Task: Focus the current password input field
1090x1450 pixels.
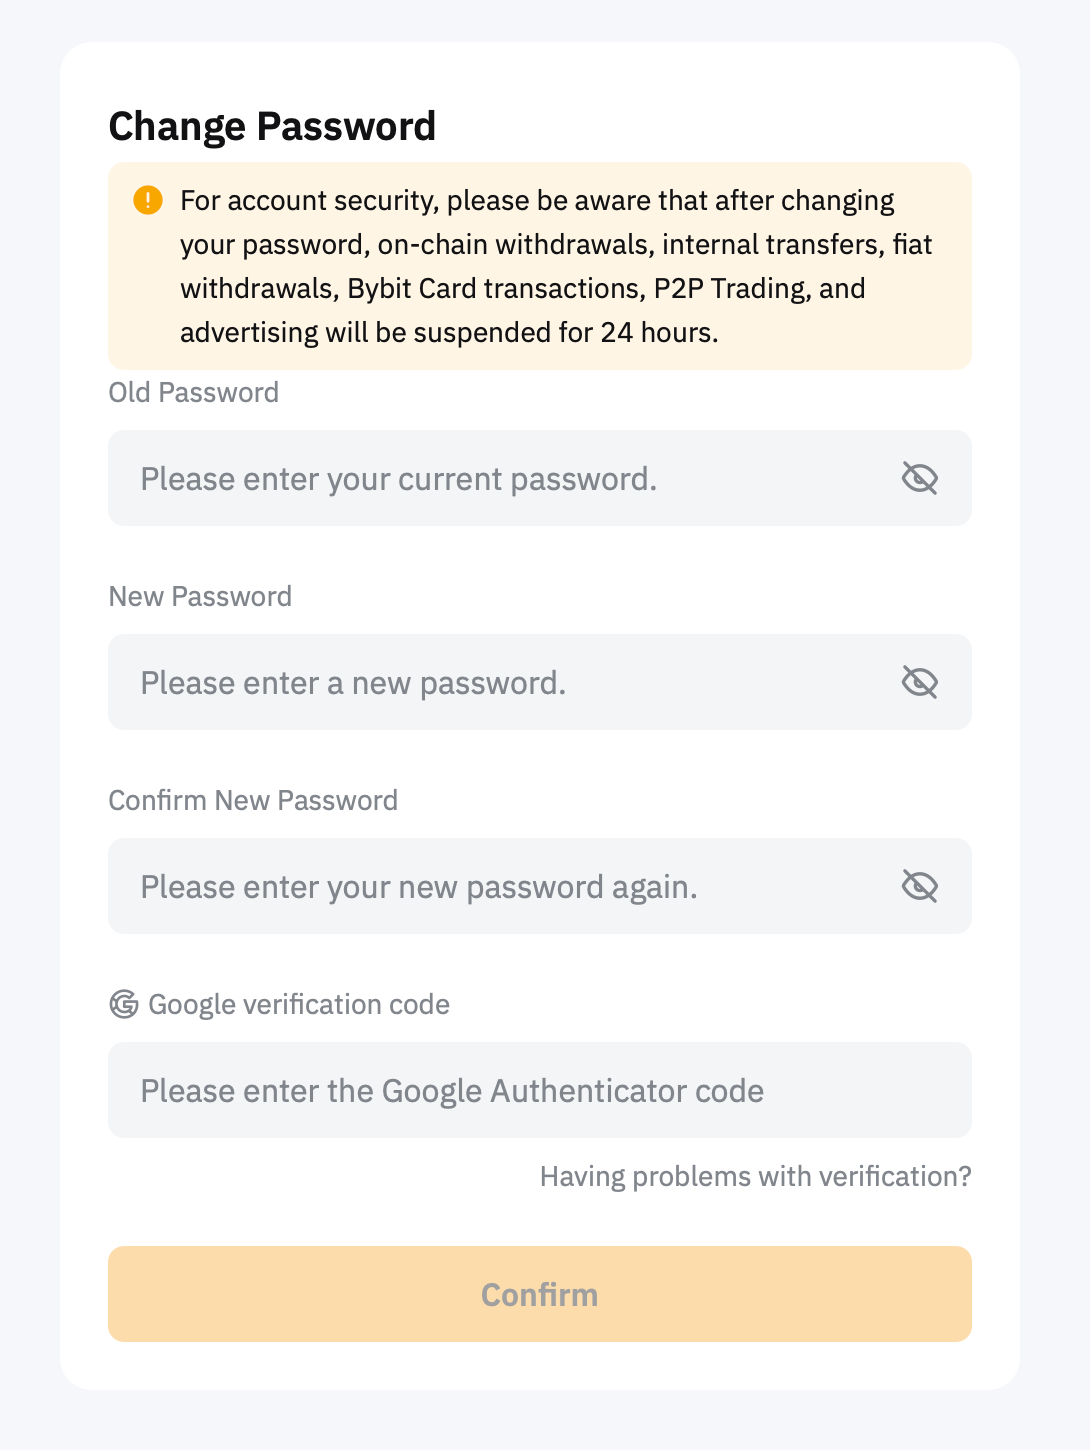Action: pos(500,479)
